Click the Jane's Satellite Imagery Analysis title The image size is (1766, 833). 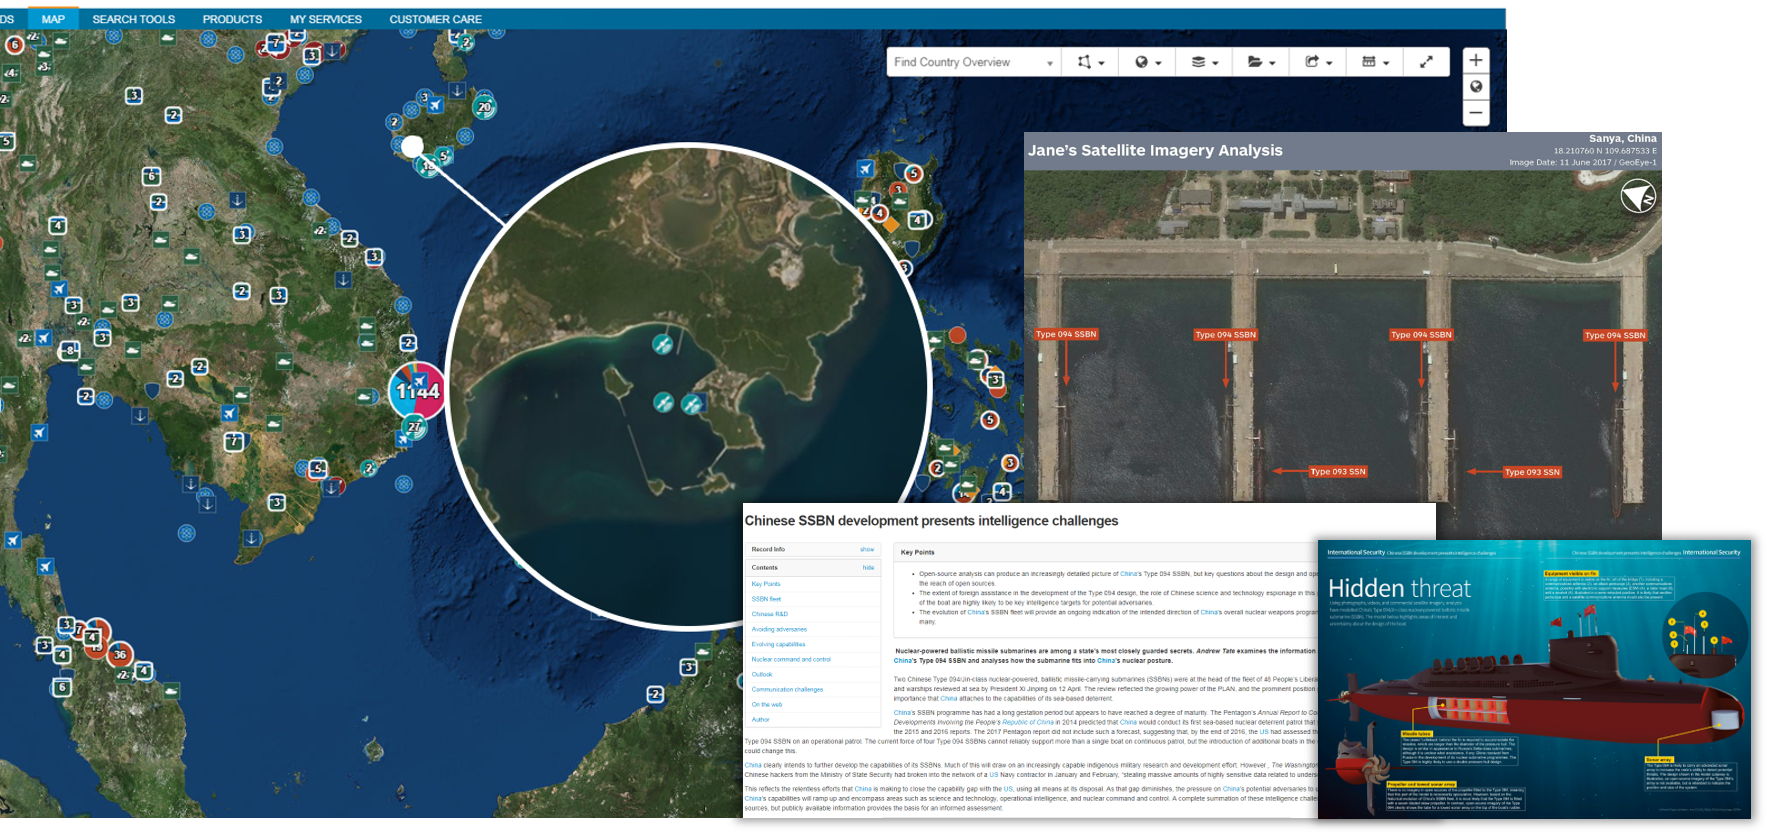(1155, 150)
